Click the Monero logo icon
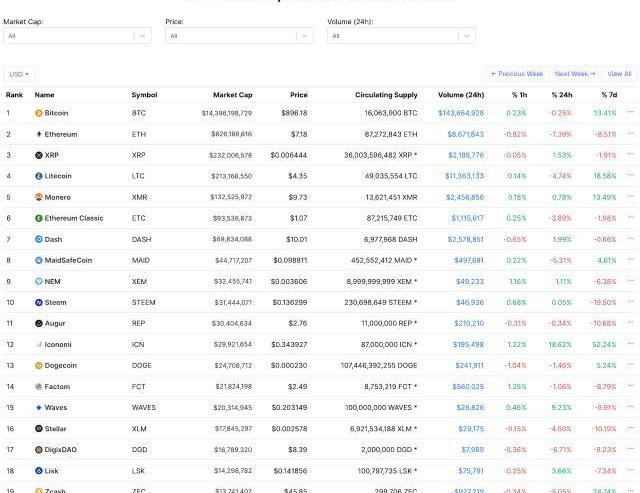This screenshot has width=640, height=493. (39, 197)
